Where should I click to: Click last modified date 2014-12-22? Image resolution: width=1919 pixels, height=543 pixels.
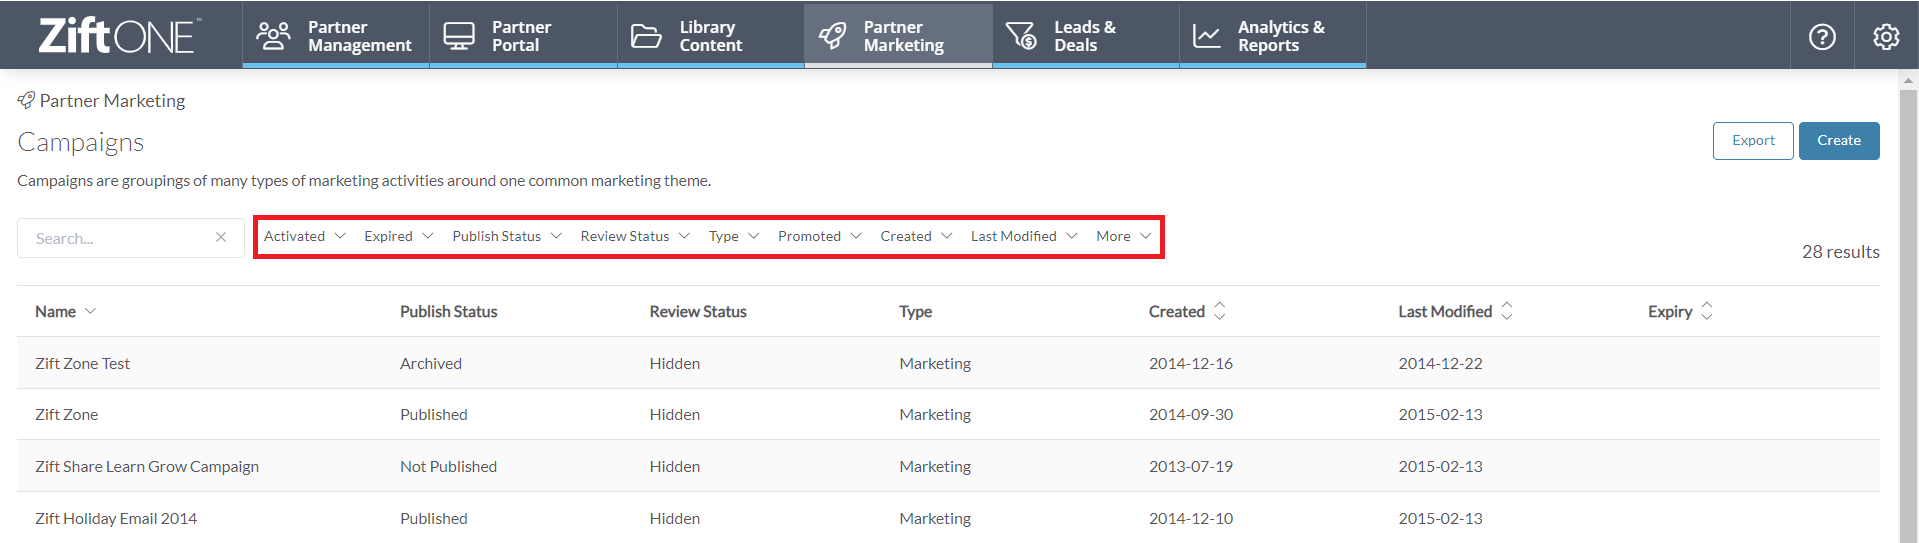[x=1440, y=363]
